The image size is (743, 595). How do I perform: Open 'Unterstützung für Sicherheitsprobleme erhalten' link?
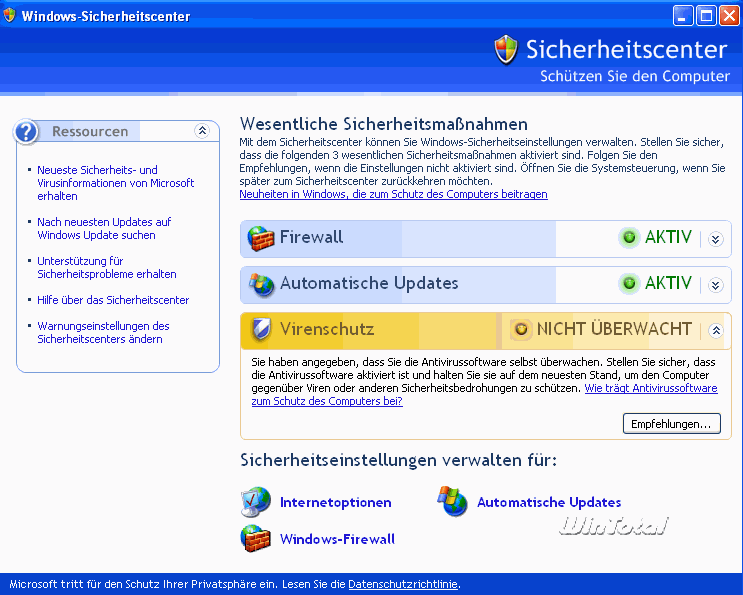(x=107, y=268)
